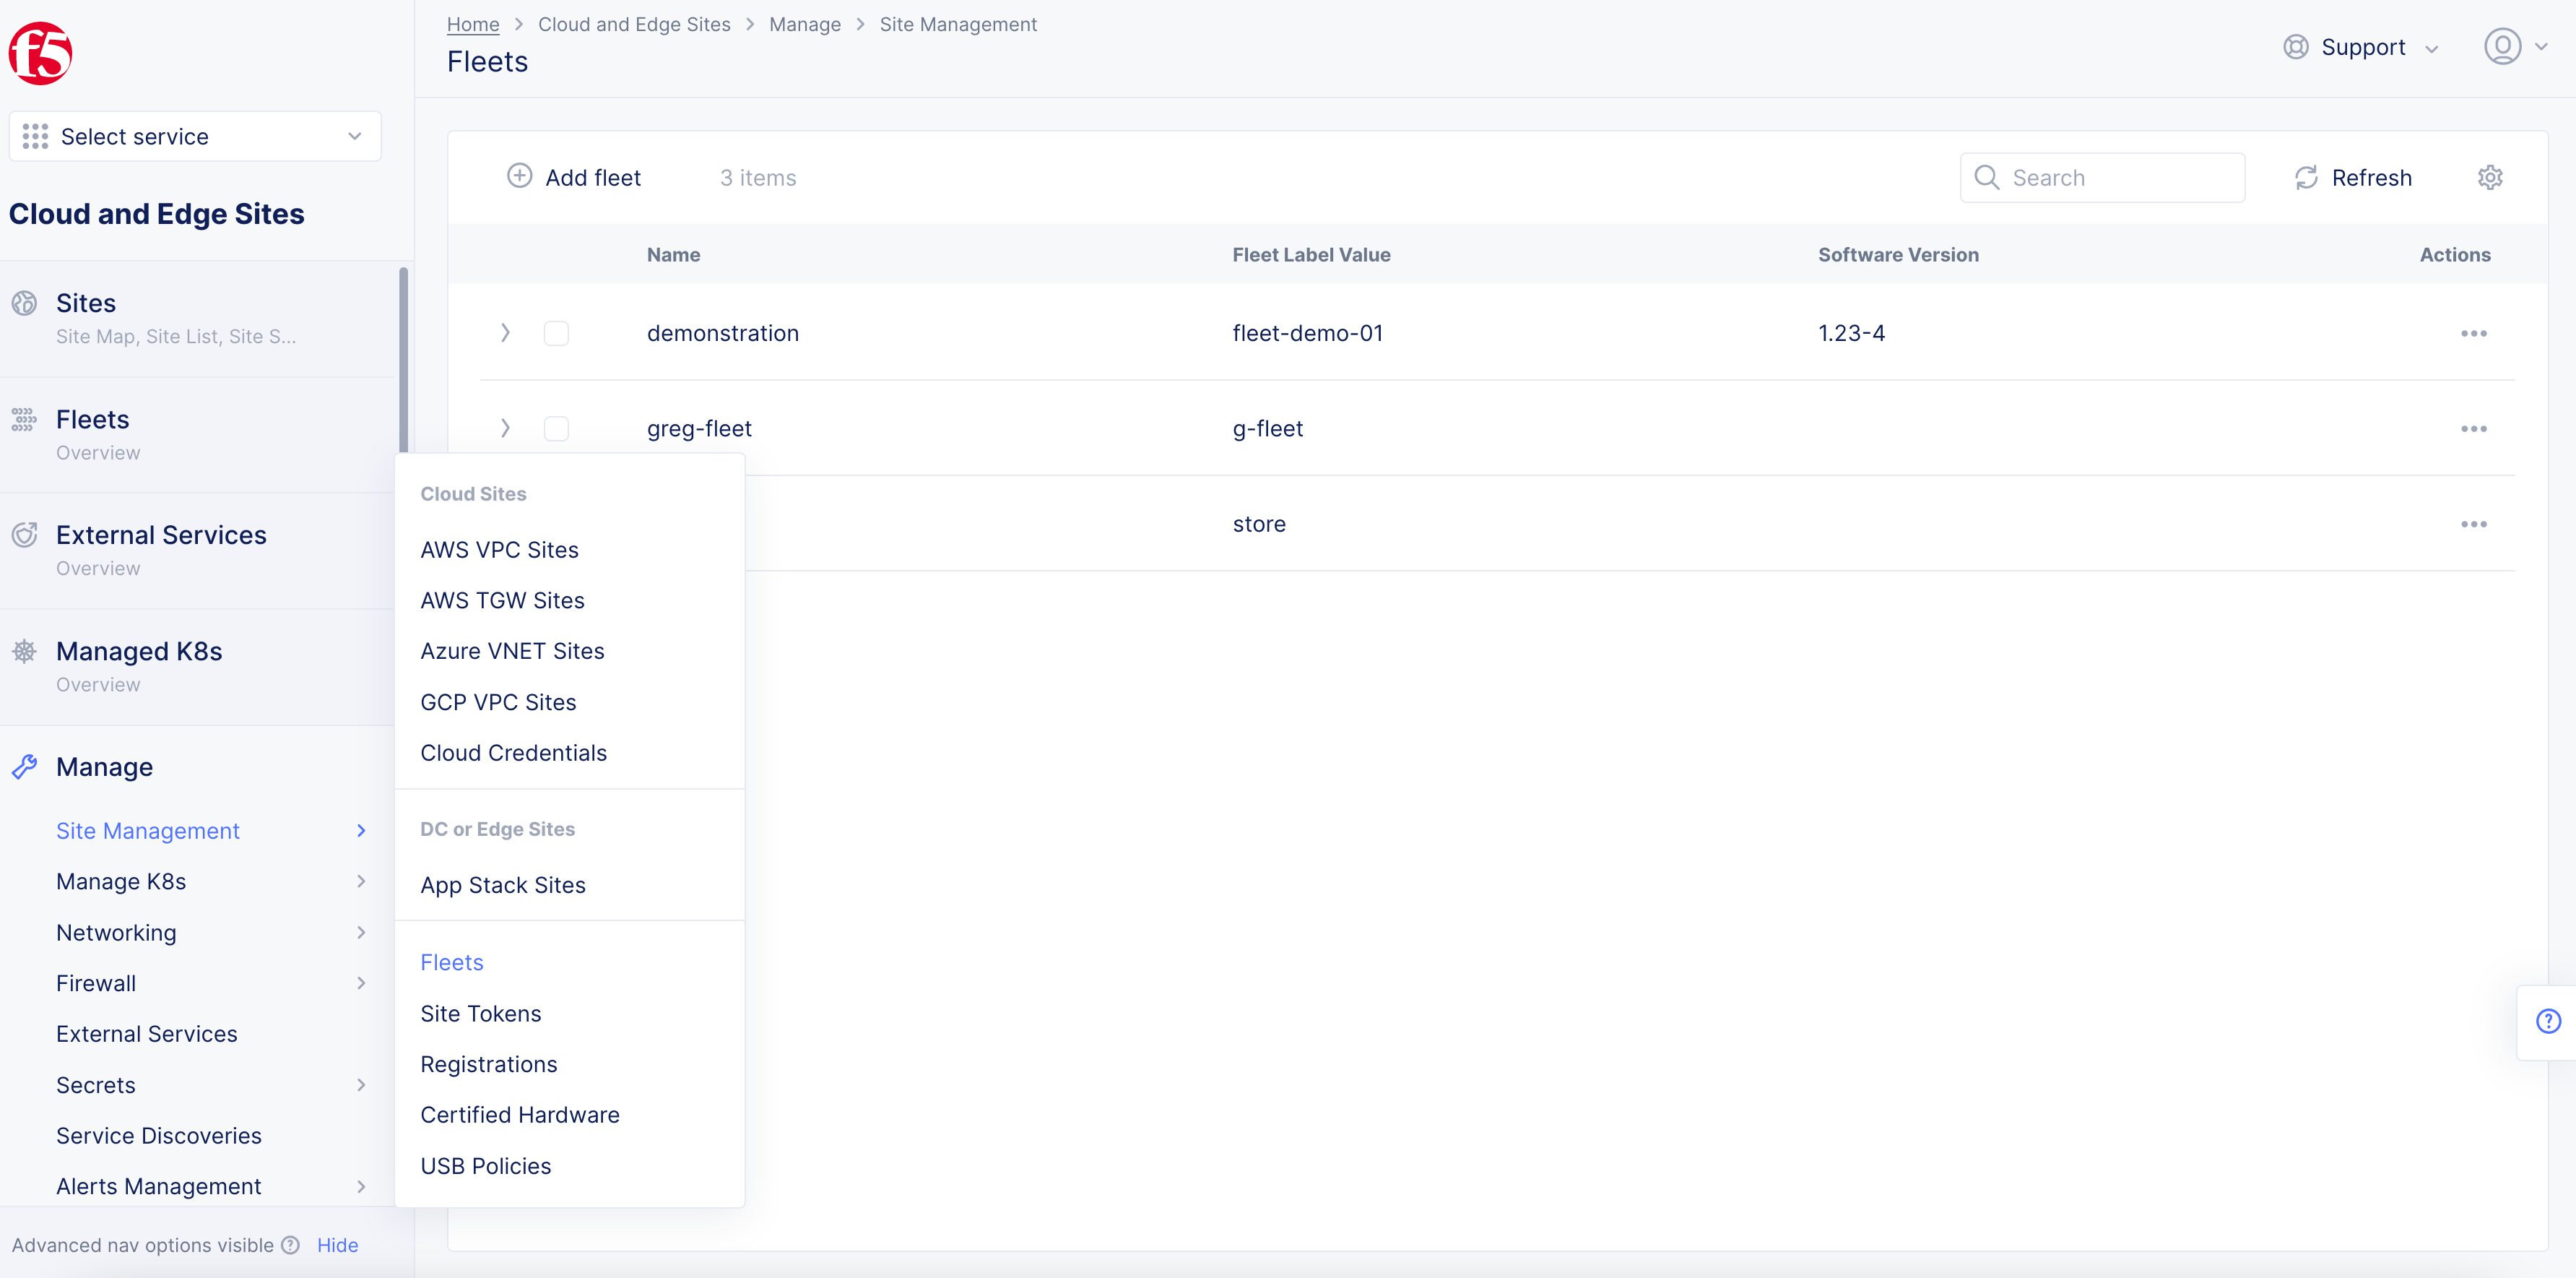Open actions menu for store row

click(x=2473, y=524)
